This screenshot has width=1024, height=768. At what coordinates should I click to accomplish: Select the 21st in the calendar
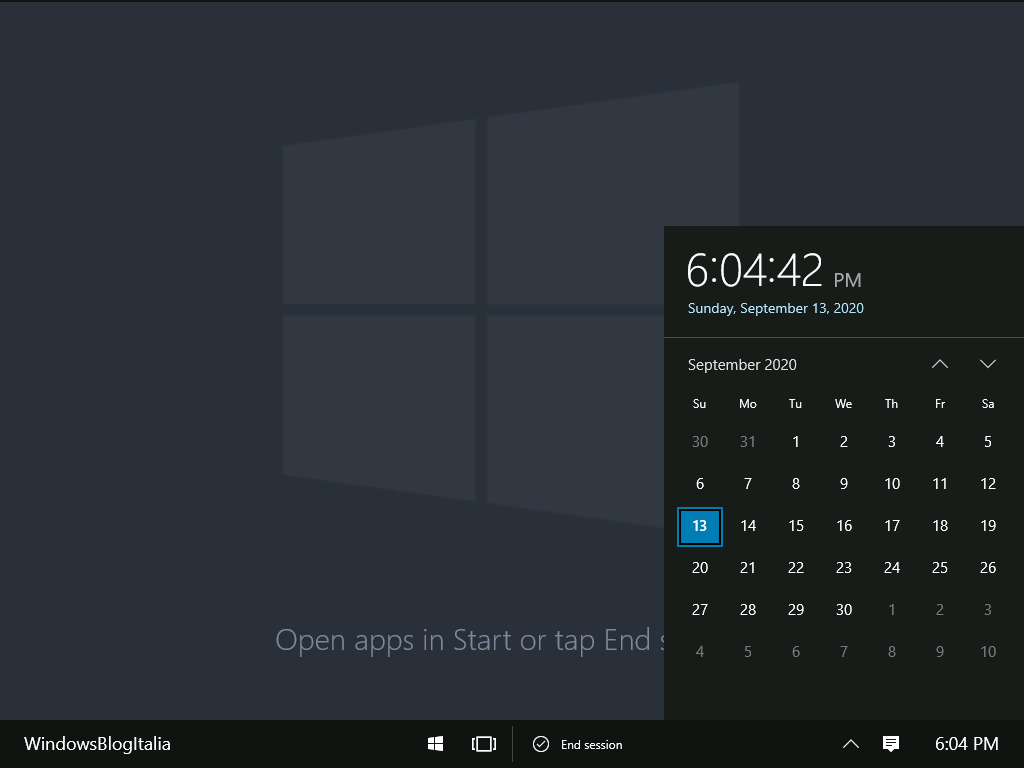[x=748, y=568]
